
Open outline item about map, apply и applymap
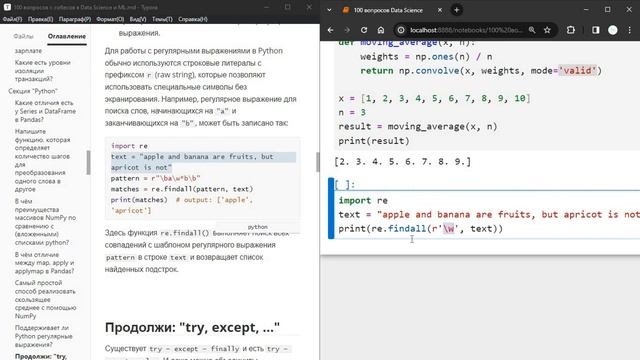point(44,262)
